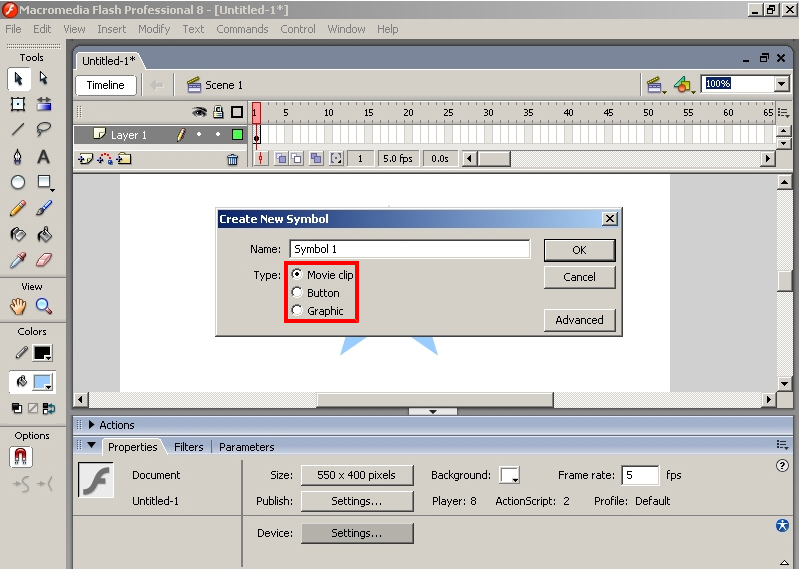Image resolution: width=799 pixels, height=569 pixels.
Task: Select the Eraser tool
Action: 44,260
